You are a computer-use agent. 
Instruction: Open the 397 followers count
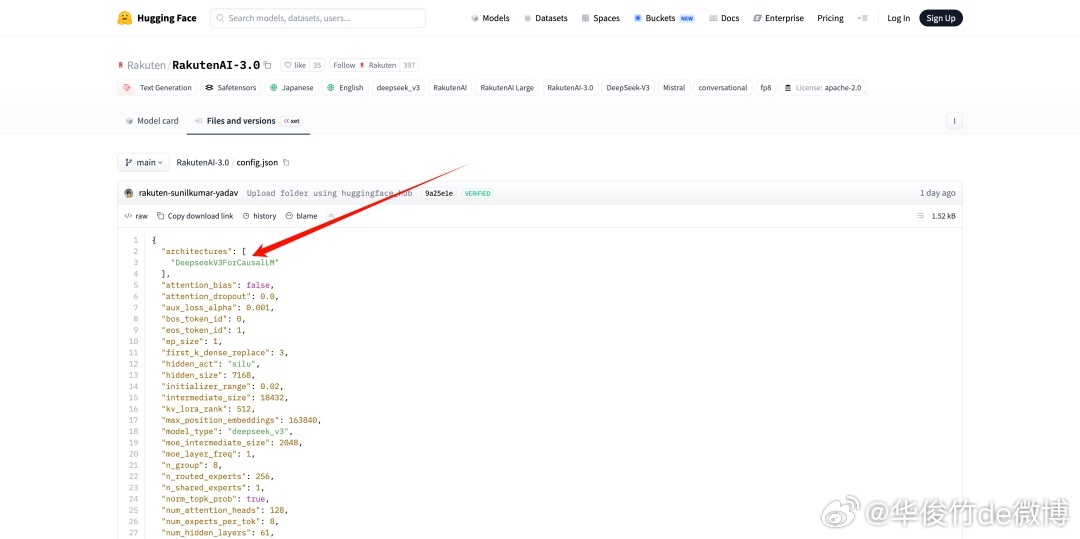tap(409, 65)
